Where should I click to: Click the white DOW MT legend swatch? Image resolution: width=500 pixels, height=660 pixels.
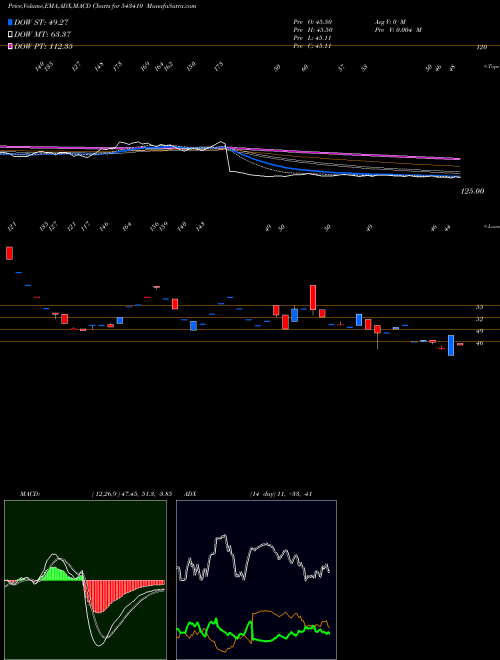[10, 35]
